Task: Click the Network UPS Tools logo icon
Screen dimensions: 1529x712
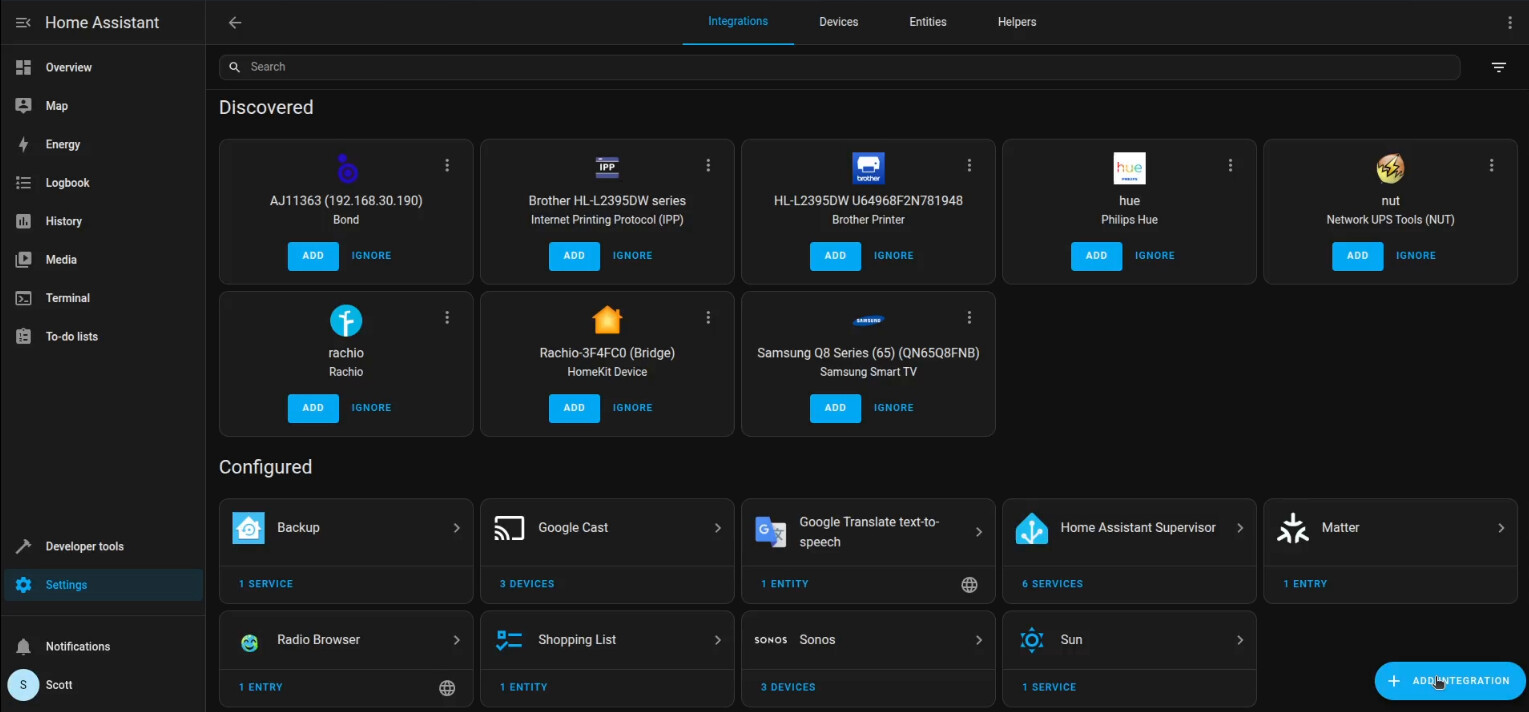Action: point(1390,168)
